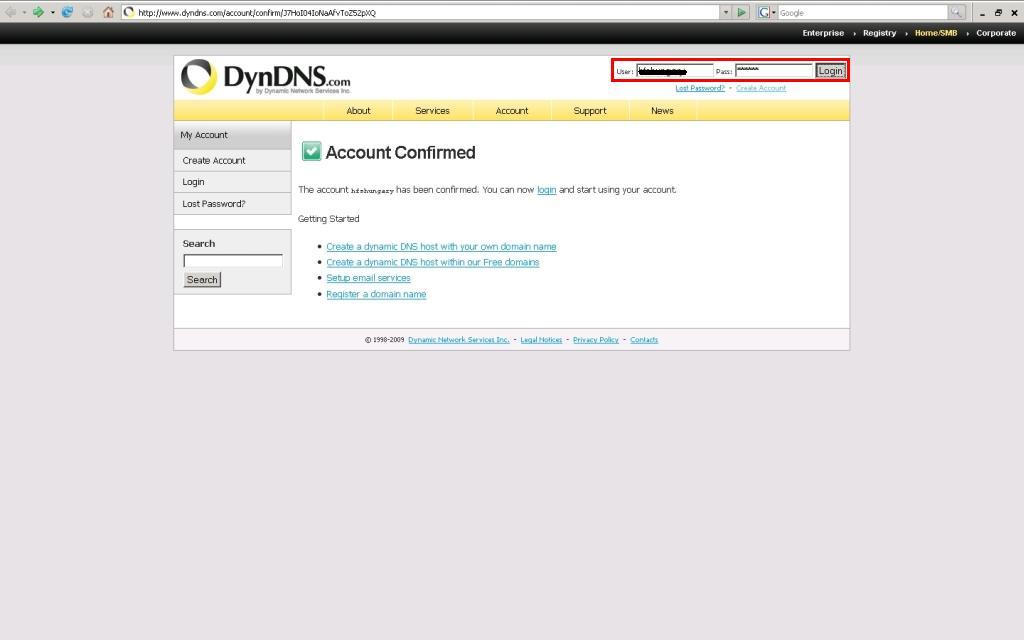
Task: Click the Login button in the header
Action: click(x=830, y=71)
